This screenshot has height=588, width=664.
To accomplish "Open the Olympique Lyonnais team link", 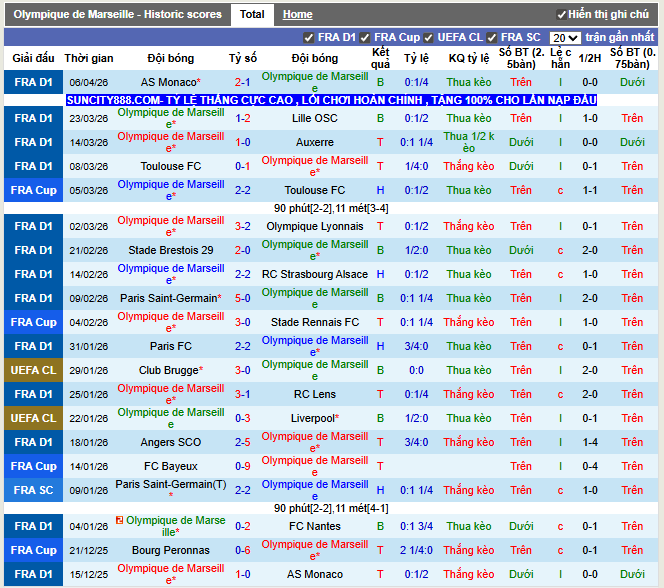I will pos(314,226).
